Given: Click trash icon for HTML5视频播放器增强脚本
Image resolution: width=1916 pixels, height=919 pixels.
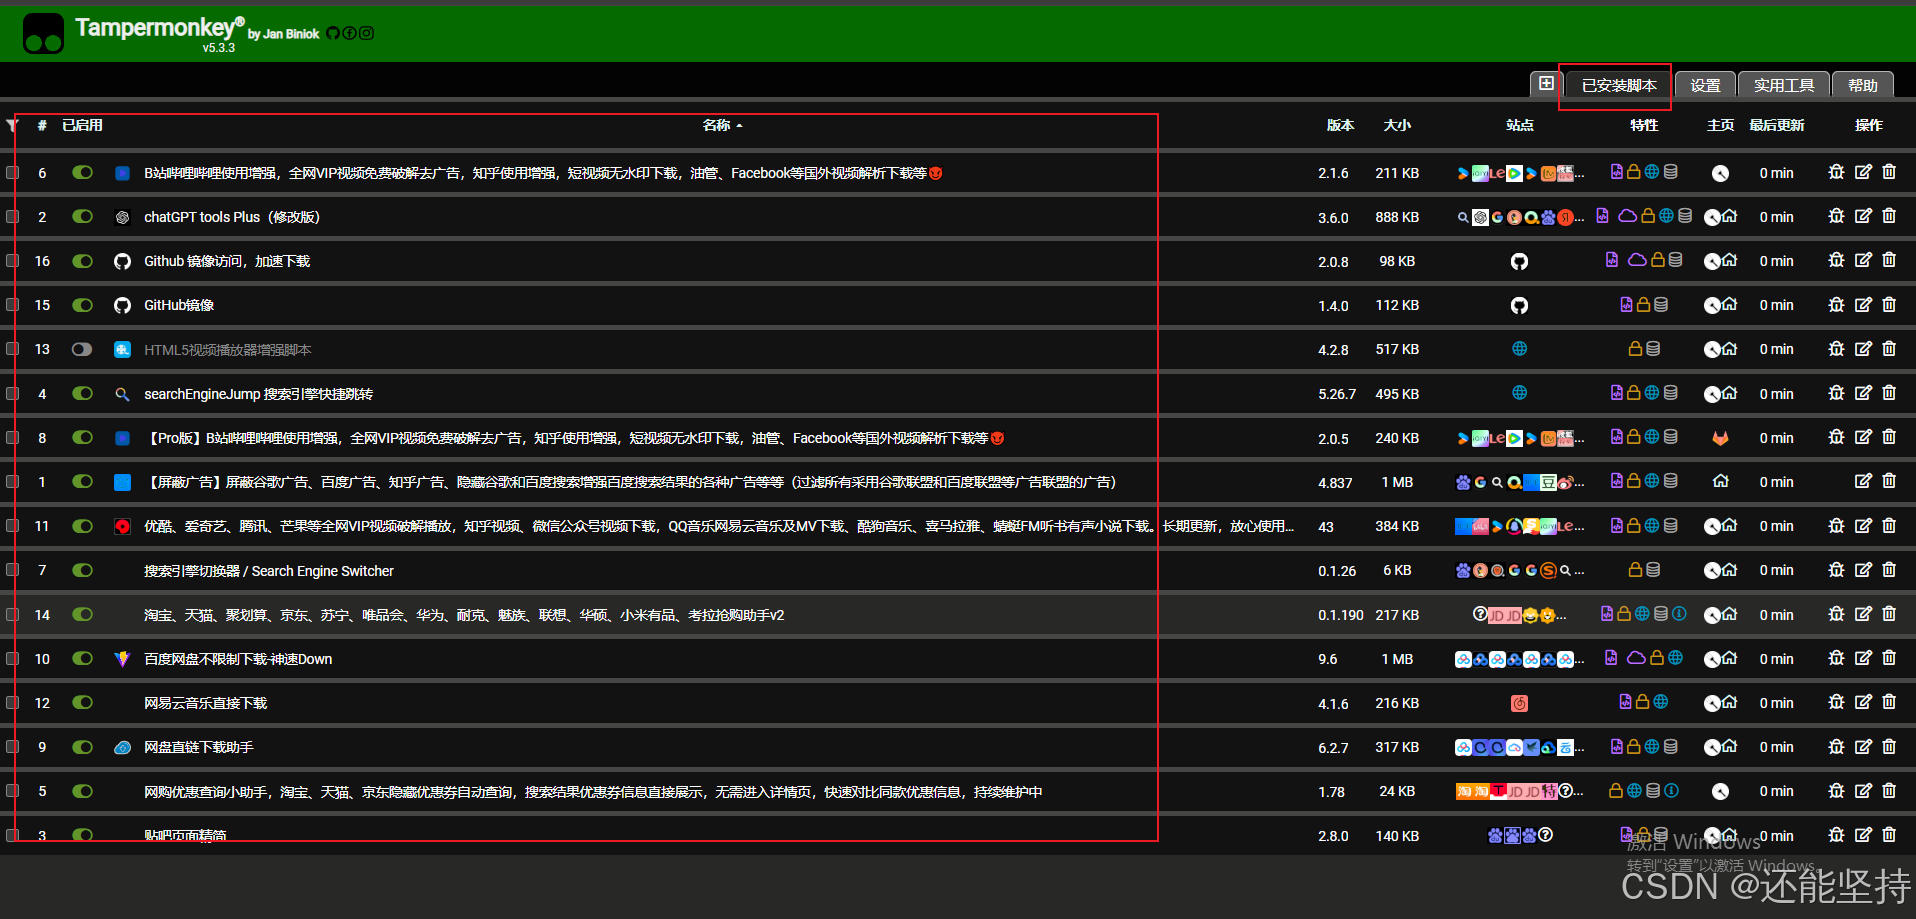Looking at the screenshot, I should [1889, 348].
